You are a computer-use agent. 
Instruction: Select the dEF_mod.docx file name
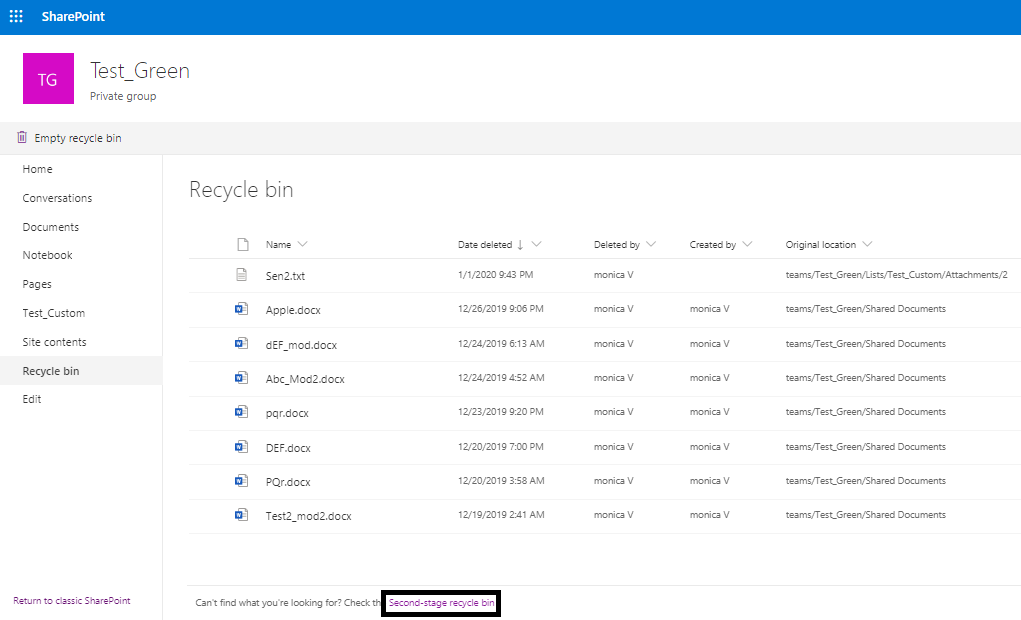301,345
